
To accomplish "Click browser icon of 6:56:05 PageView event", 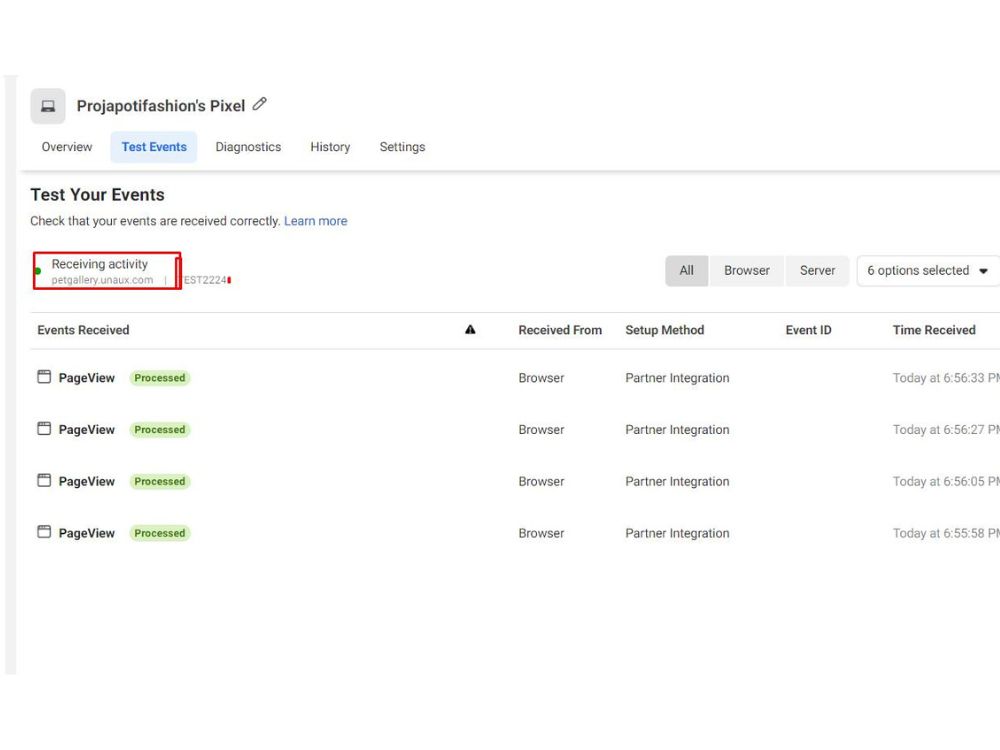I will pos(44,480).
